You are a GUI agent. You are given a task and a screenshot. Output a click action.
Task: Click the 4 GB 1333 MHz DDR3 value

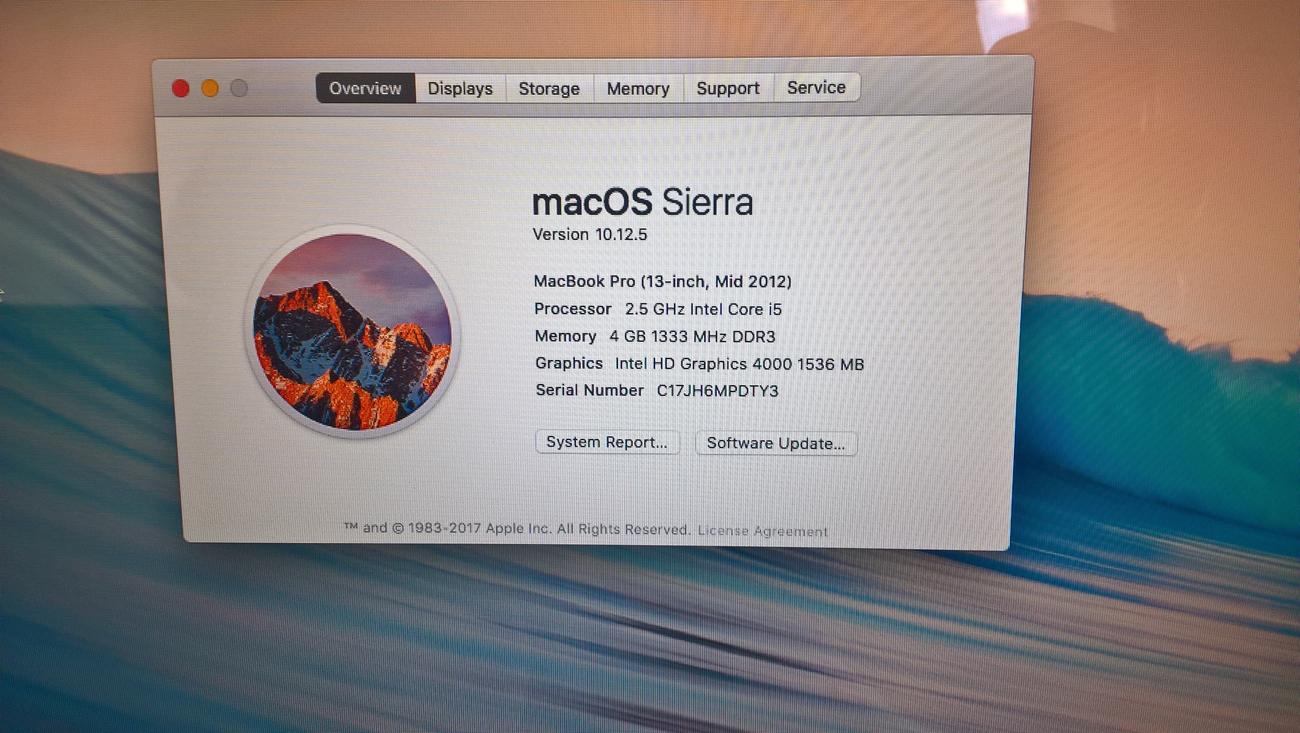click(x=692, y=336)
